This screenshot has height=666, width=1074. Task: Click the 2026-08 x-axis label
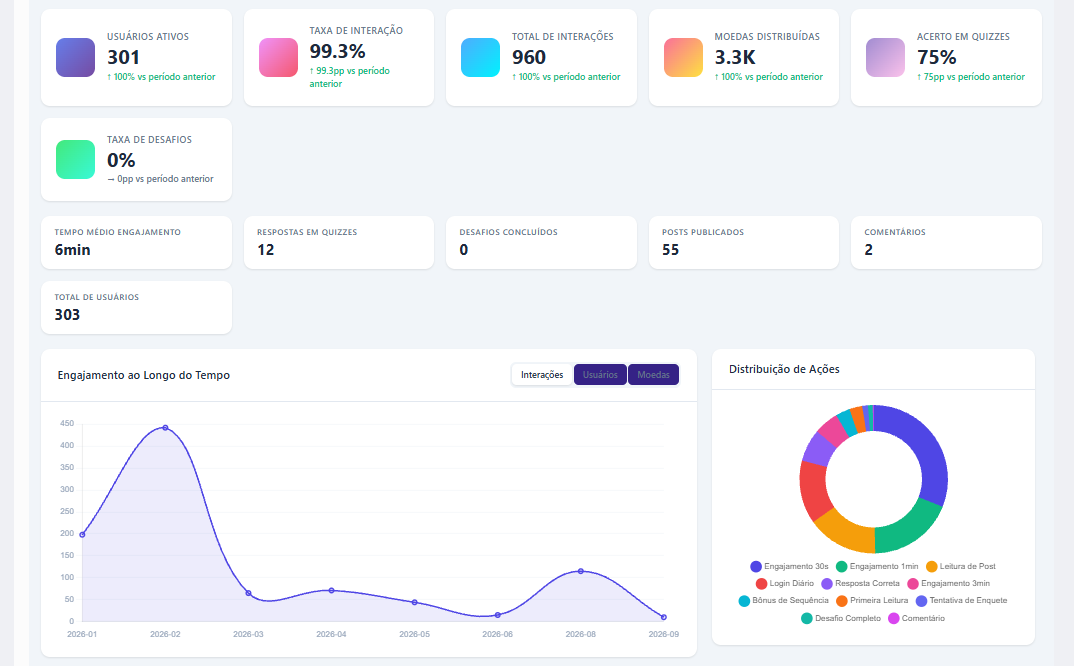click(581, 634)
